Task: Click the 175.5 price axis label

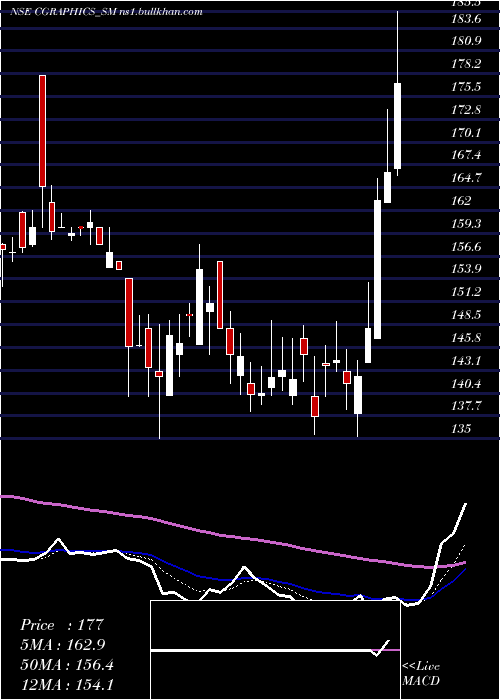Action: [466, 87]
